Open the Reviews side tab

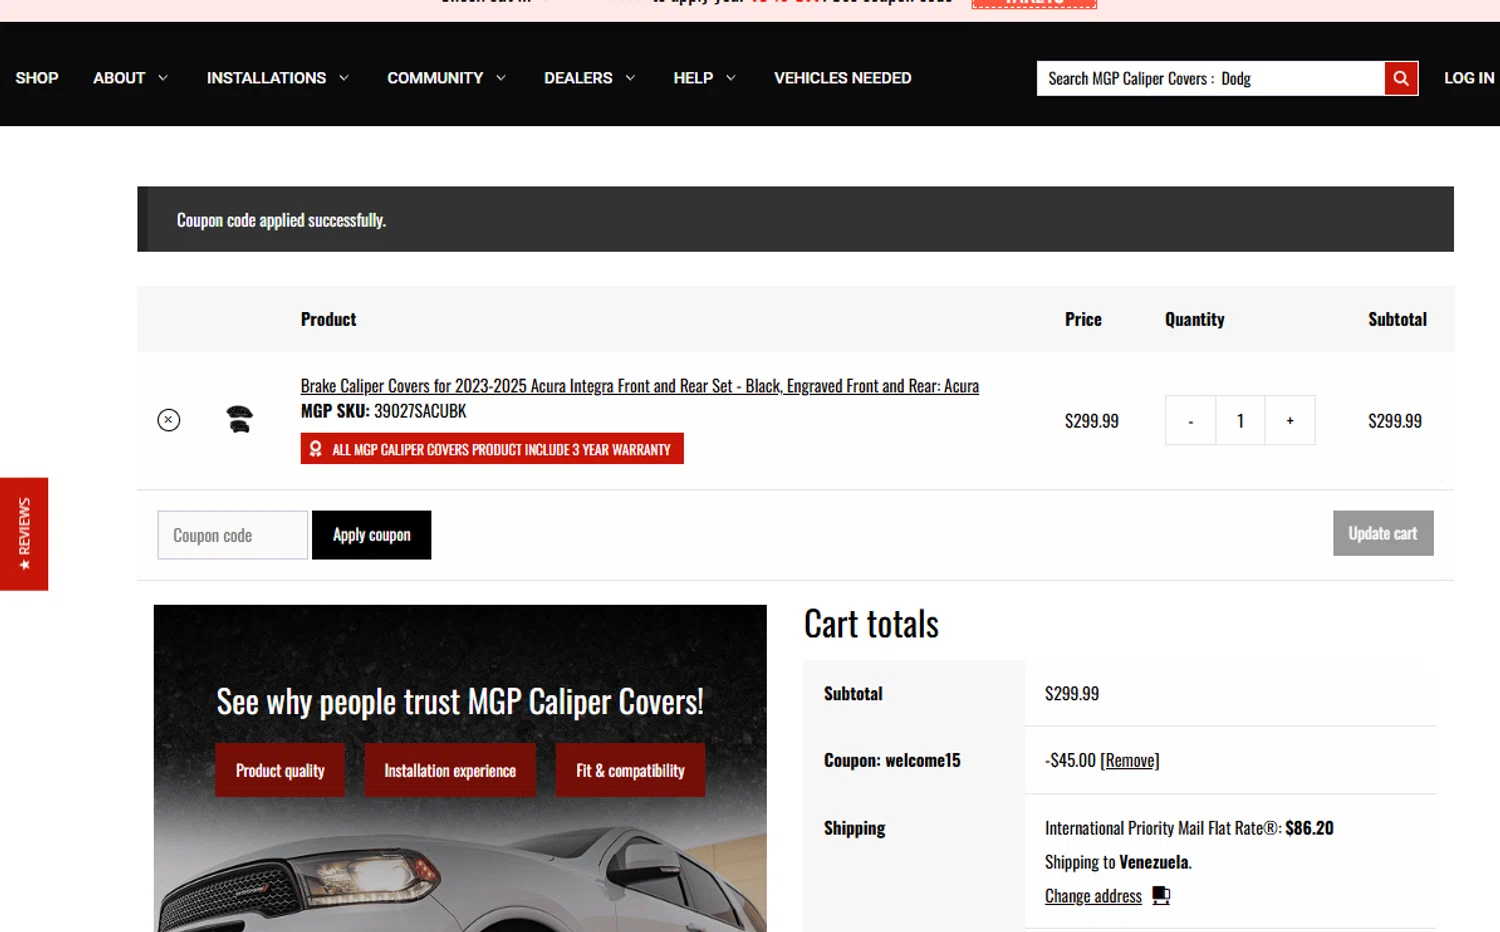(x=24, y=534)
